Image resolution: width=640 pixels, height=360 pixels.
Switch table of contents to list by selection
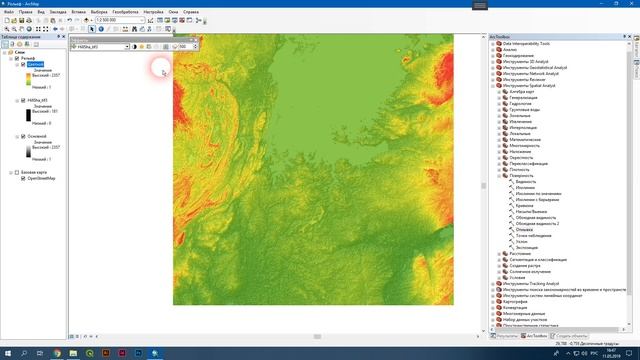pos(27,44)
